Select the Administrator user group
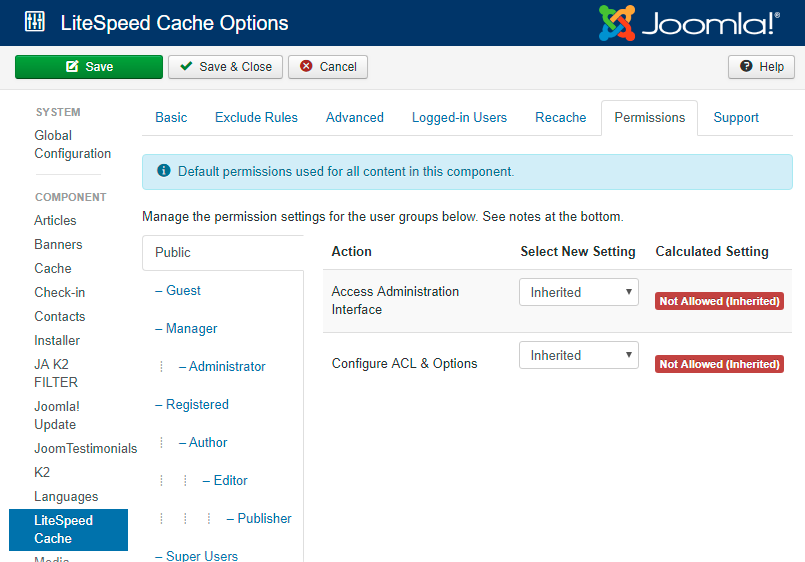The height and width of the screenshot is (562, 805). pyautogui.click(x=222, y=366)
